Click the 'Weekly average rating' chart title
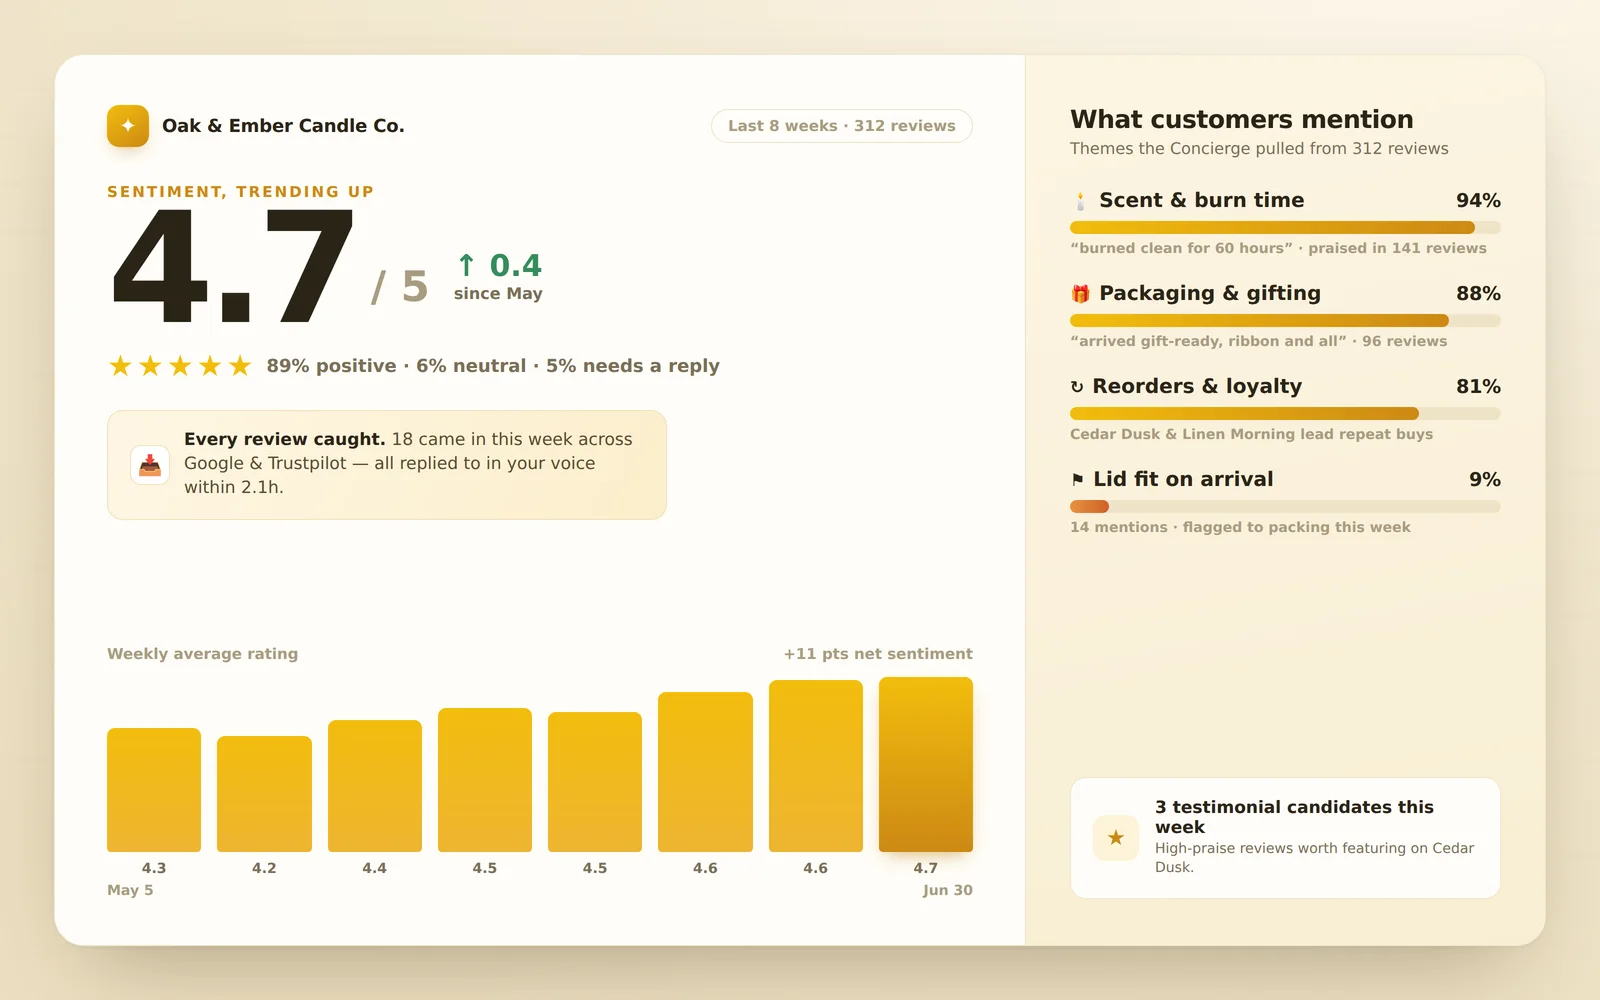Viewport: 1600px width, 1000px height. [202, 654]
